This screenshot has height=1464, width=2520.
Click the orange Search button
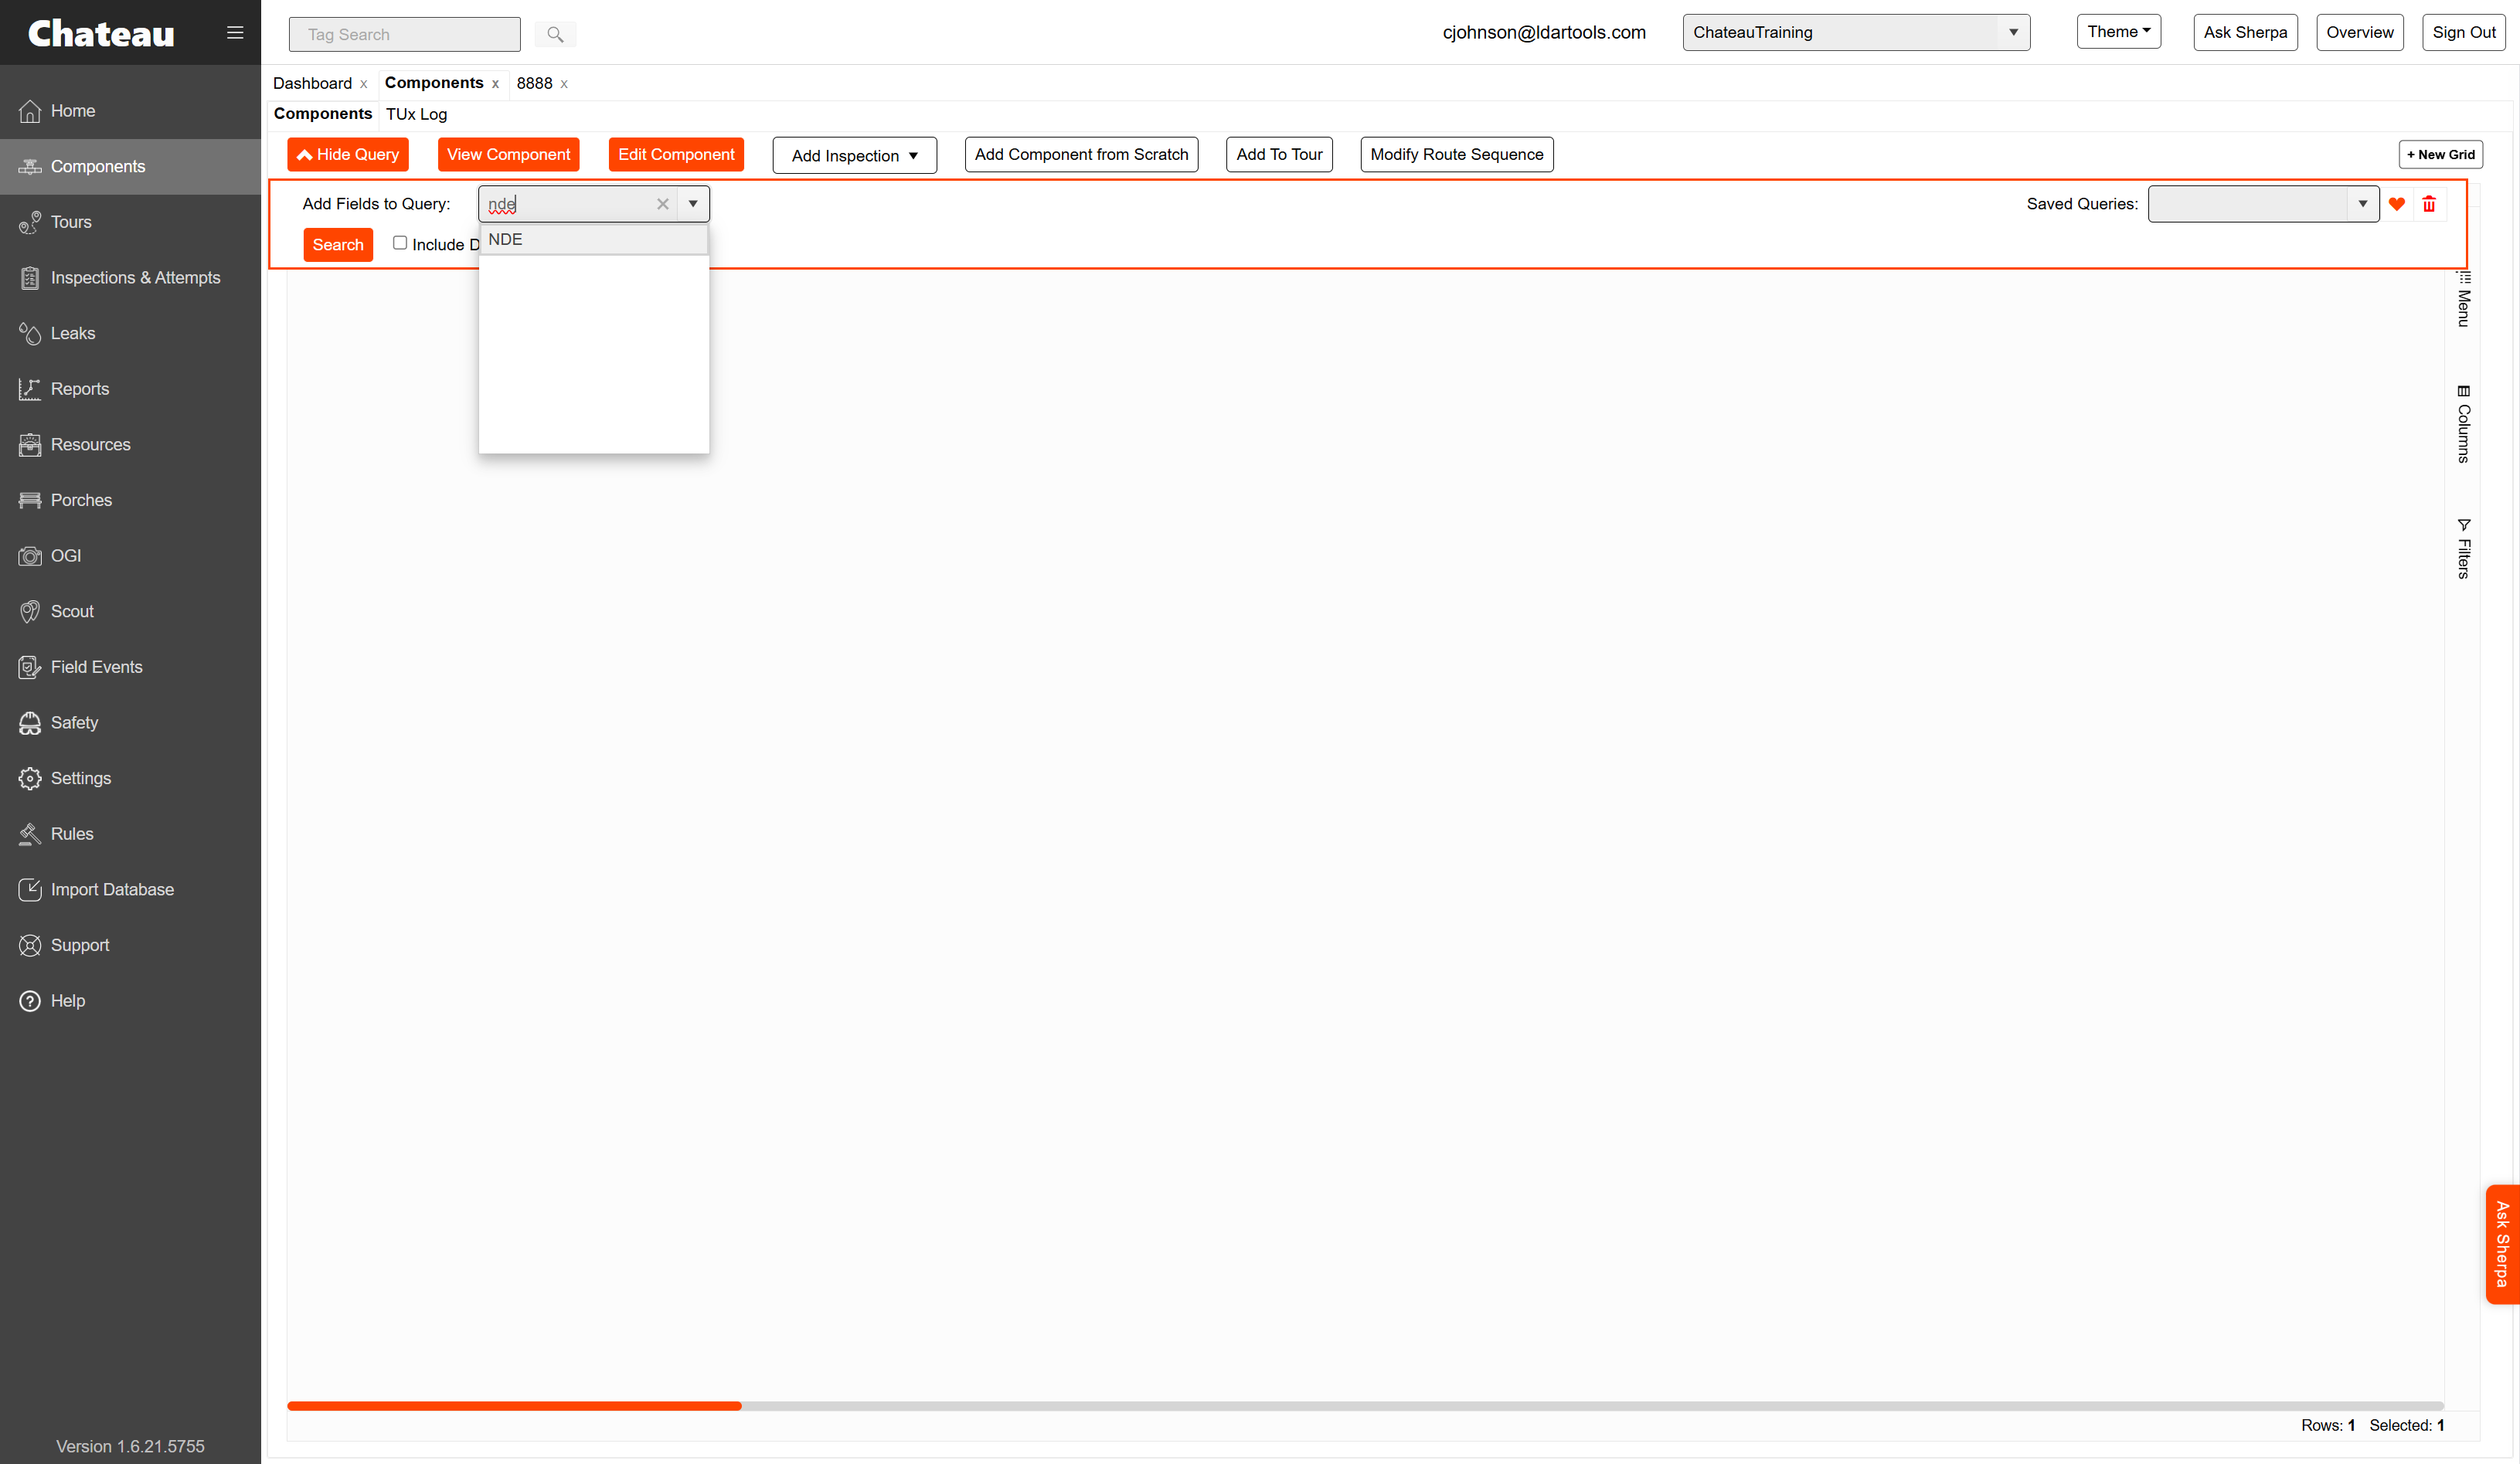point(338,245)
